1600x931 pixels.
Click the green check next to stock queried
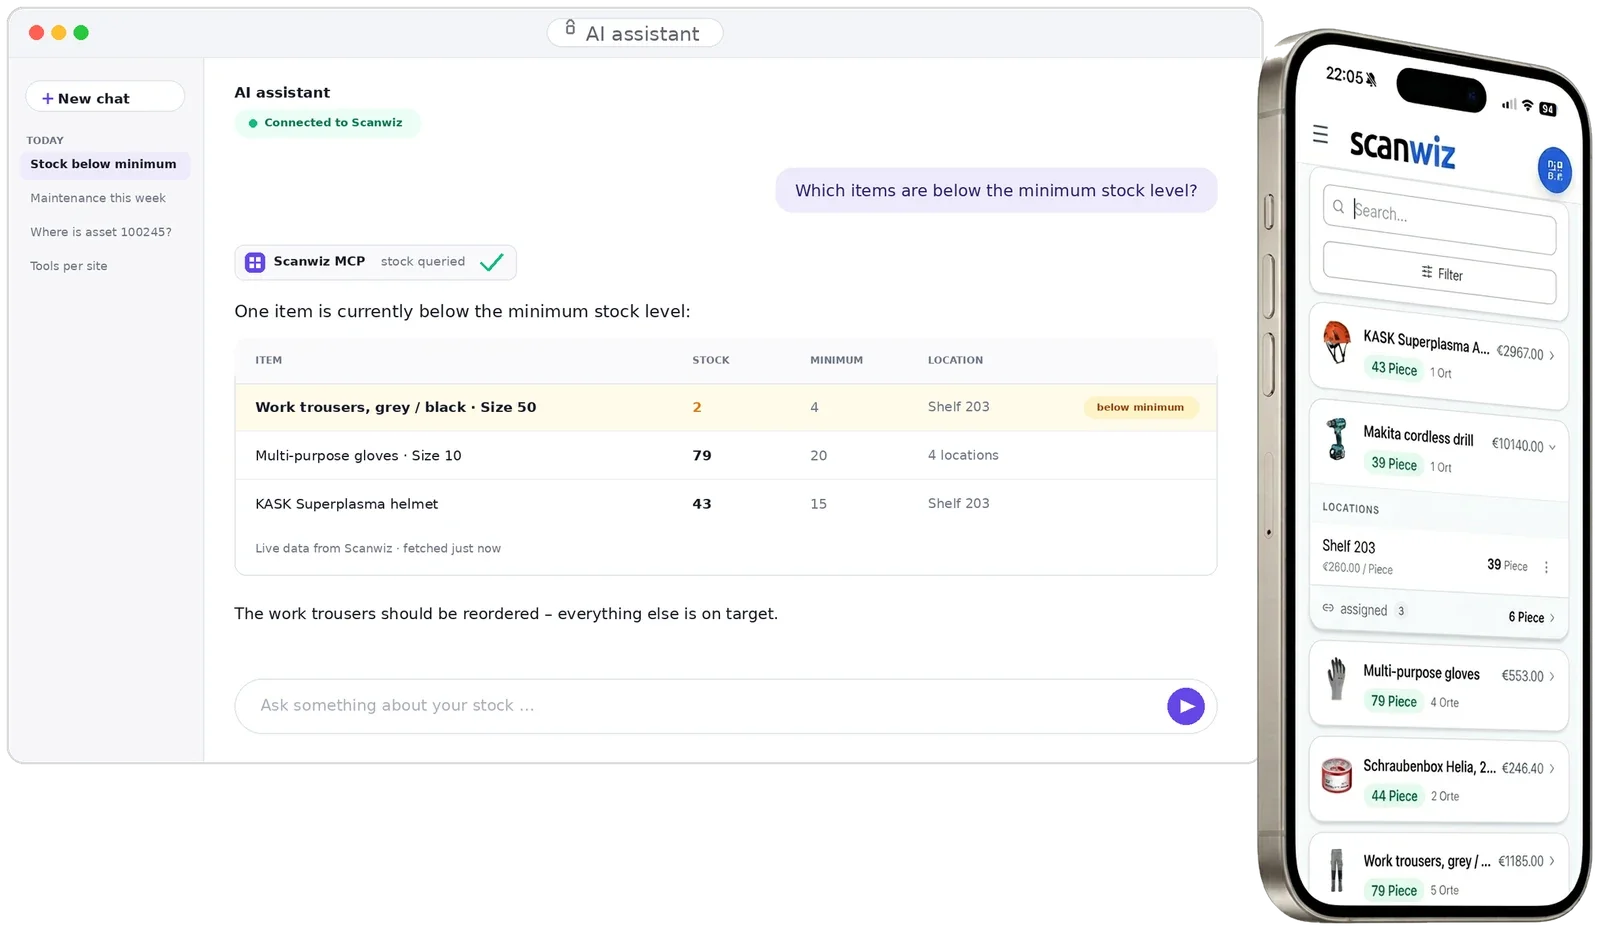(491, 262)
